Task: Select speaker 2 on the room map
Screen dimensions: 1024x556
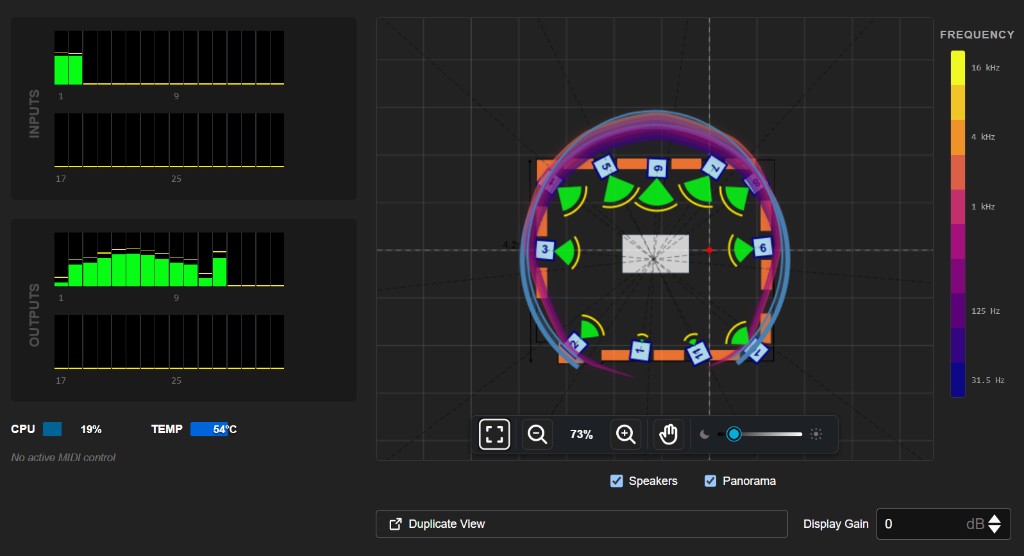Action: coord(575,344)
